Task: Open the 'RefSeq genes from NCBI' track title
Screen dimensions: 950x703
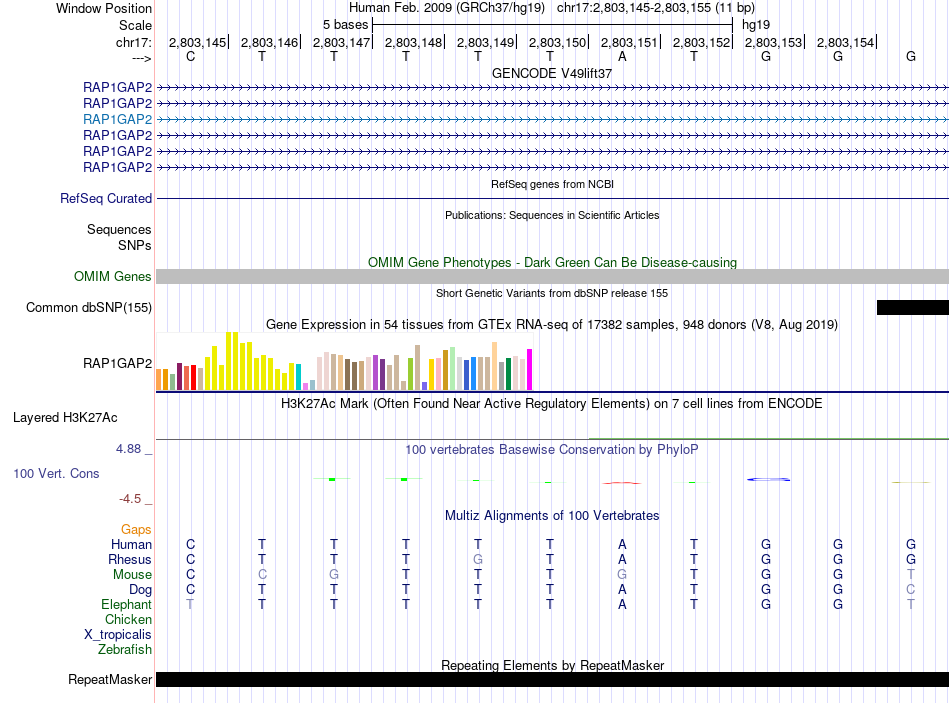Action: click(x=552, y=184)
